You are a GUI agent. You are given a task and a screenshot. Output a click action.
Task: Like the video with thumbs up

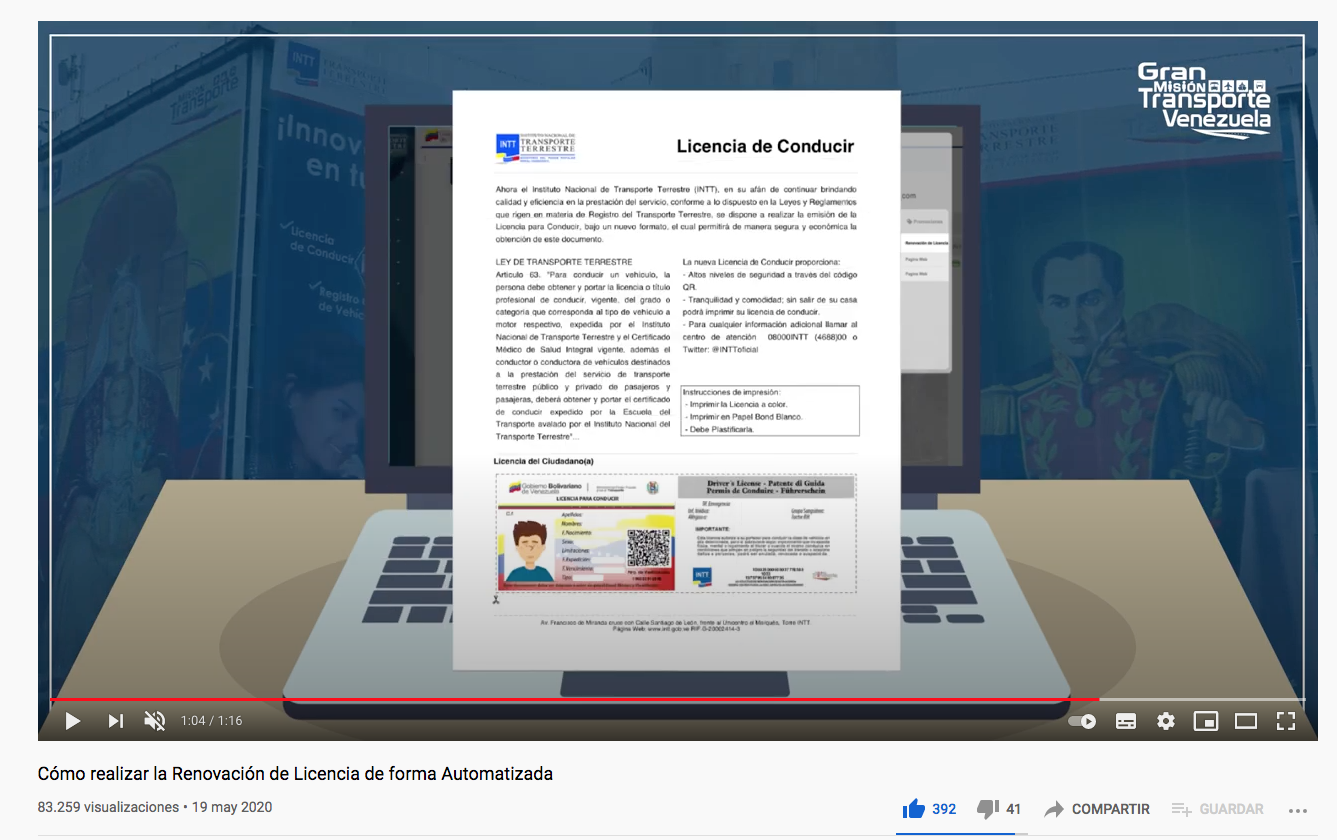929,809
